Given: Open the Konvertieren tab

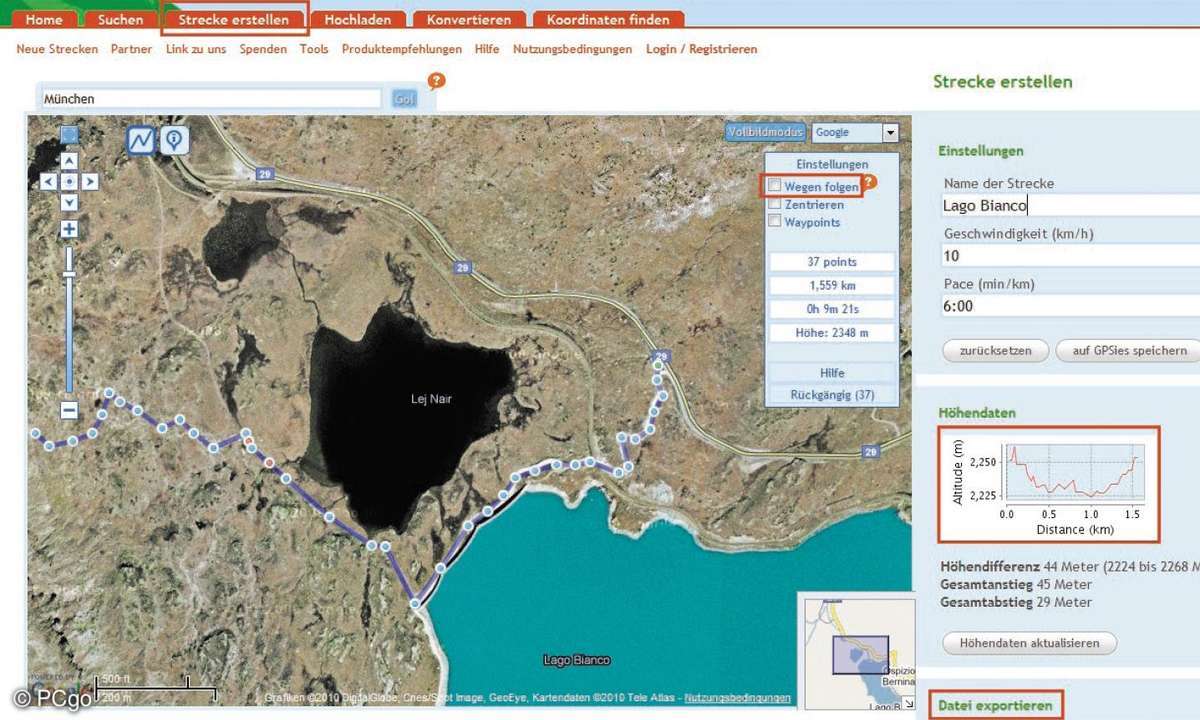Looking at the screenshot, I should click(x=469, y=20).
